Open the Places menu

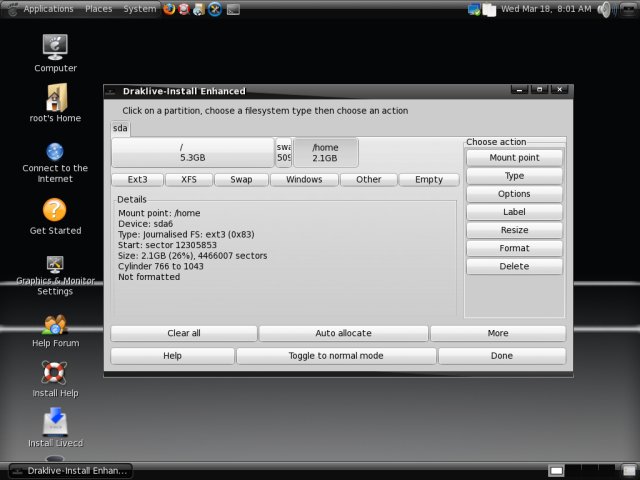tap(98, 9)
